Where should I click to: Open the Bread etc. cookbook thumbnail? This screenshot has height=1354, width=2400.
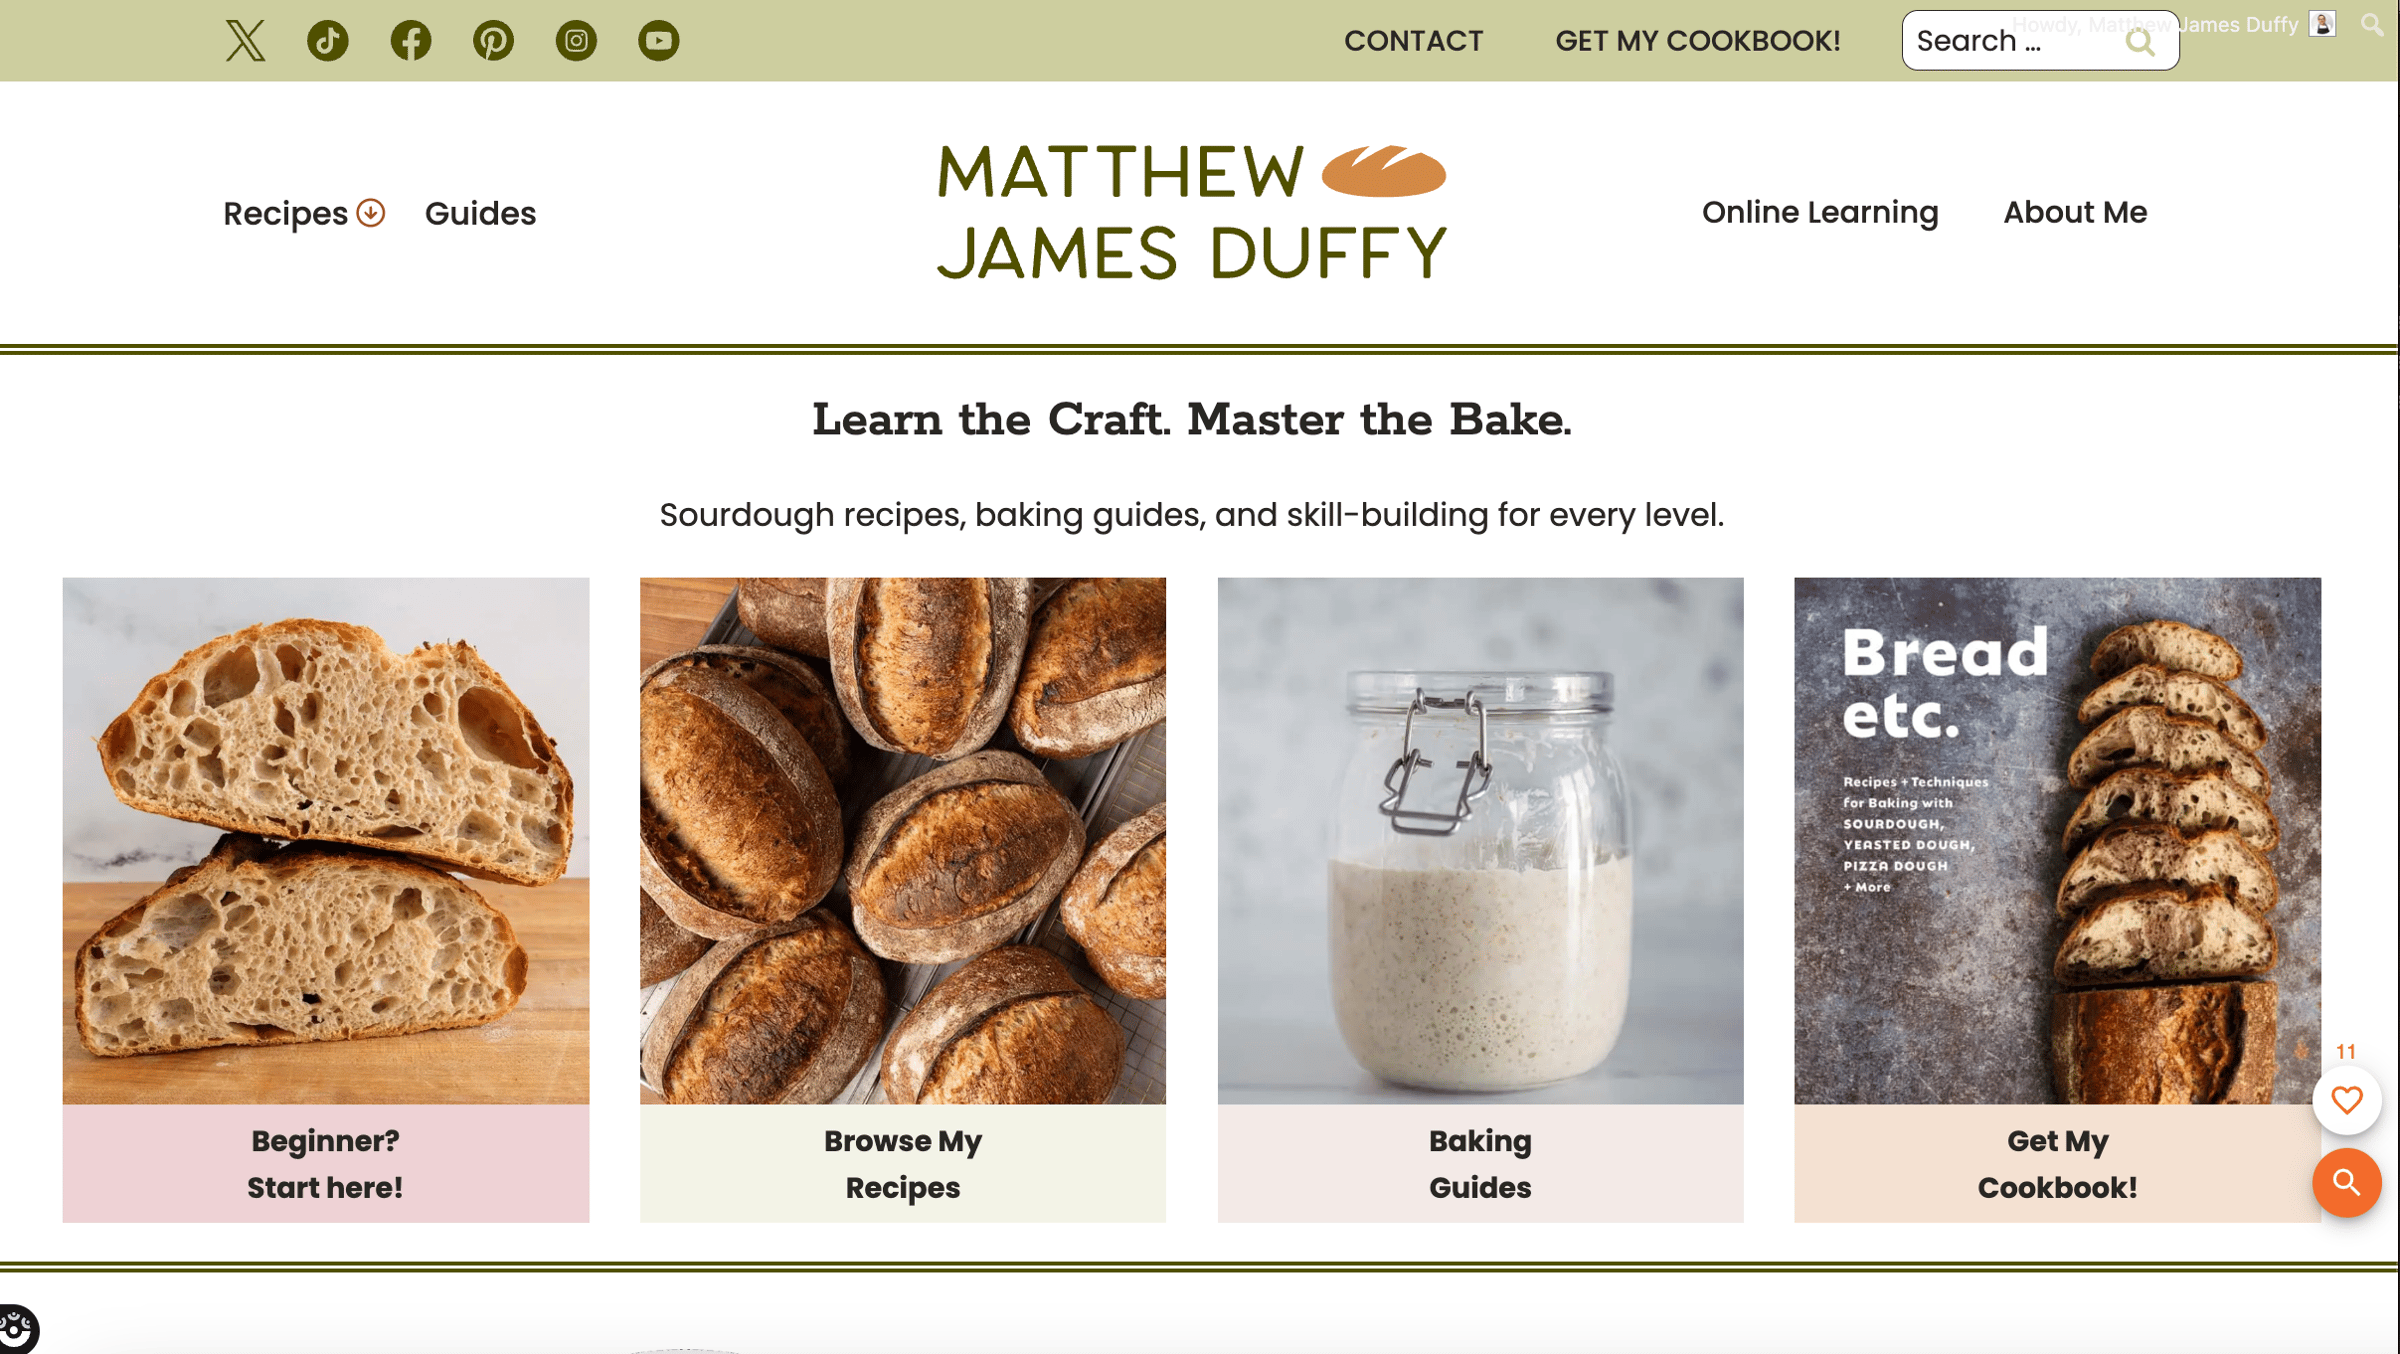point(2057,840)
